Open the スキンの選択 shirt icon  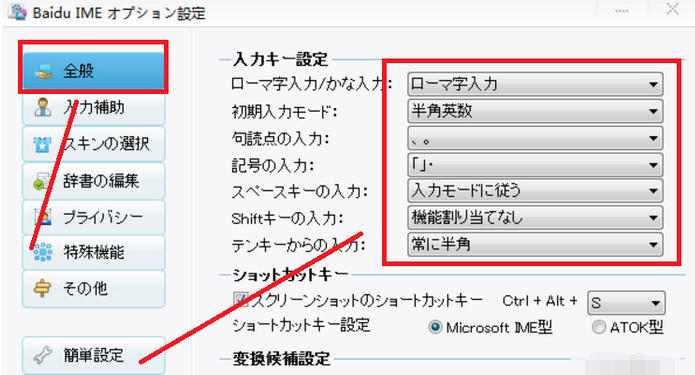(43, 144)
